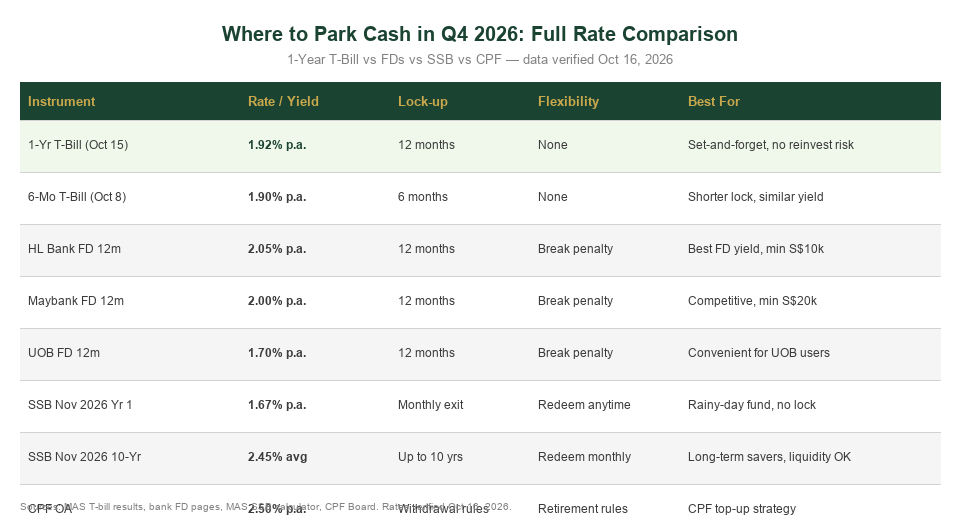
Task: Click 'None' flexibility in 6-Mo T-Bill row
Action: point(552,197)
